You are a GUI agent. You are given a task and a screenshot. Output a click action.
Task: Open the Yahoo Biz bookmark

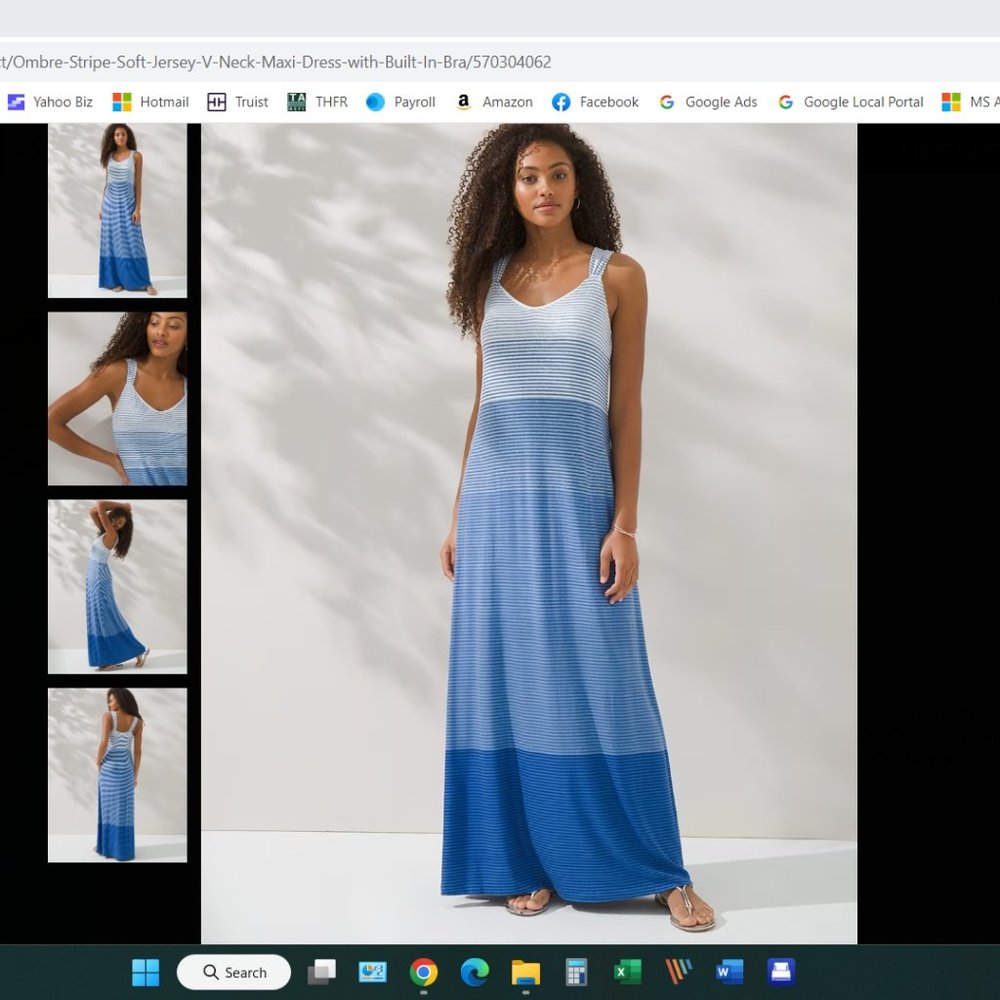pos(50,102)
